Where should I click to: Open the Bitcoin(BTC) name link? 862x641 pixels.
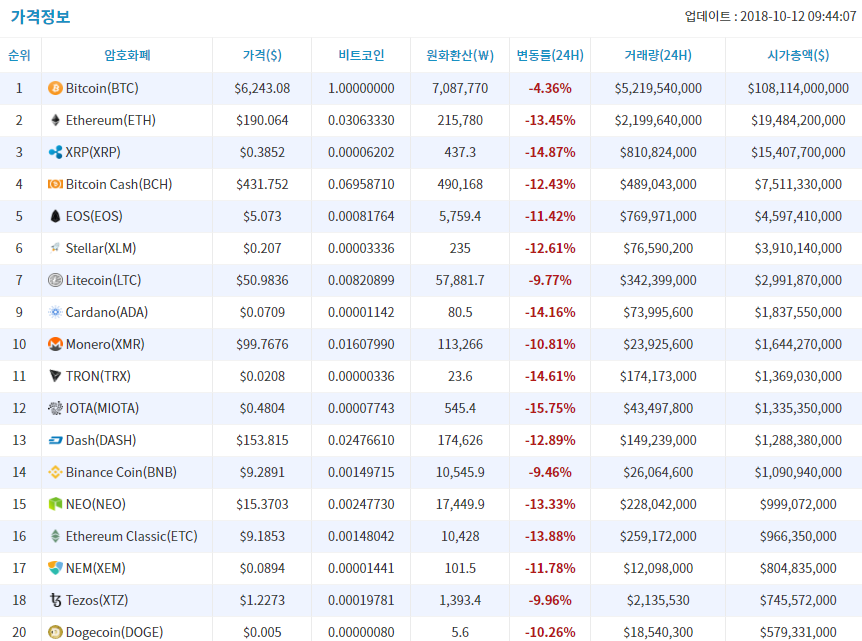[x=102, y=88]
